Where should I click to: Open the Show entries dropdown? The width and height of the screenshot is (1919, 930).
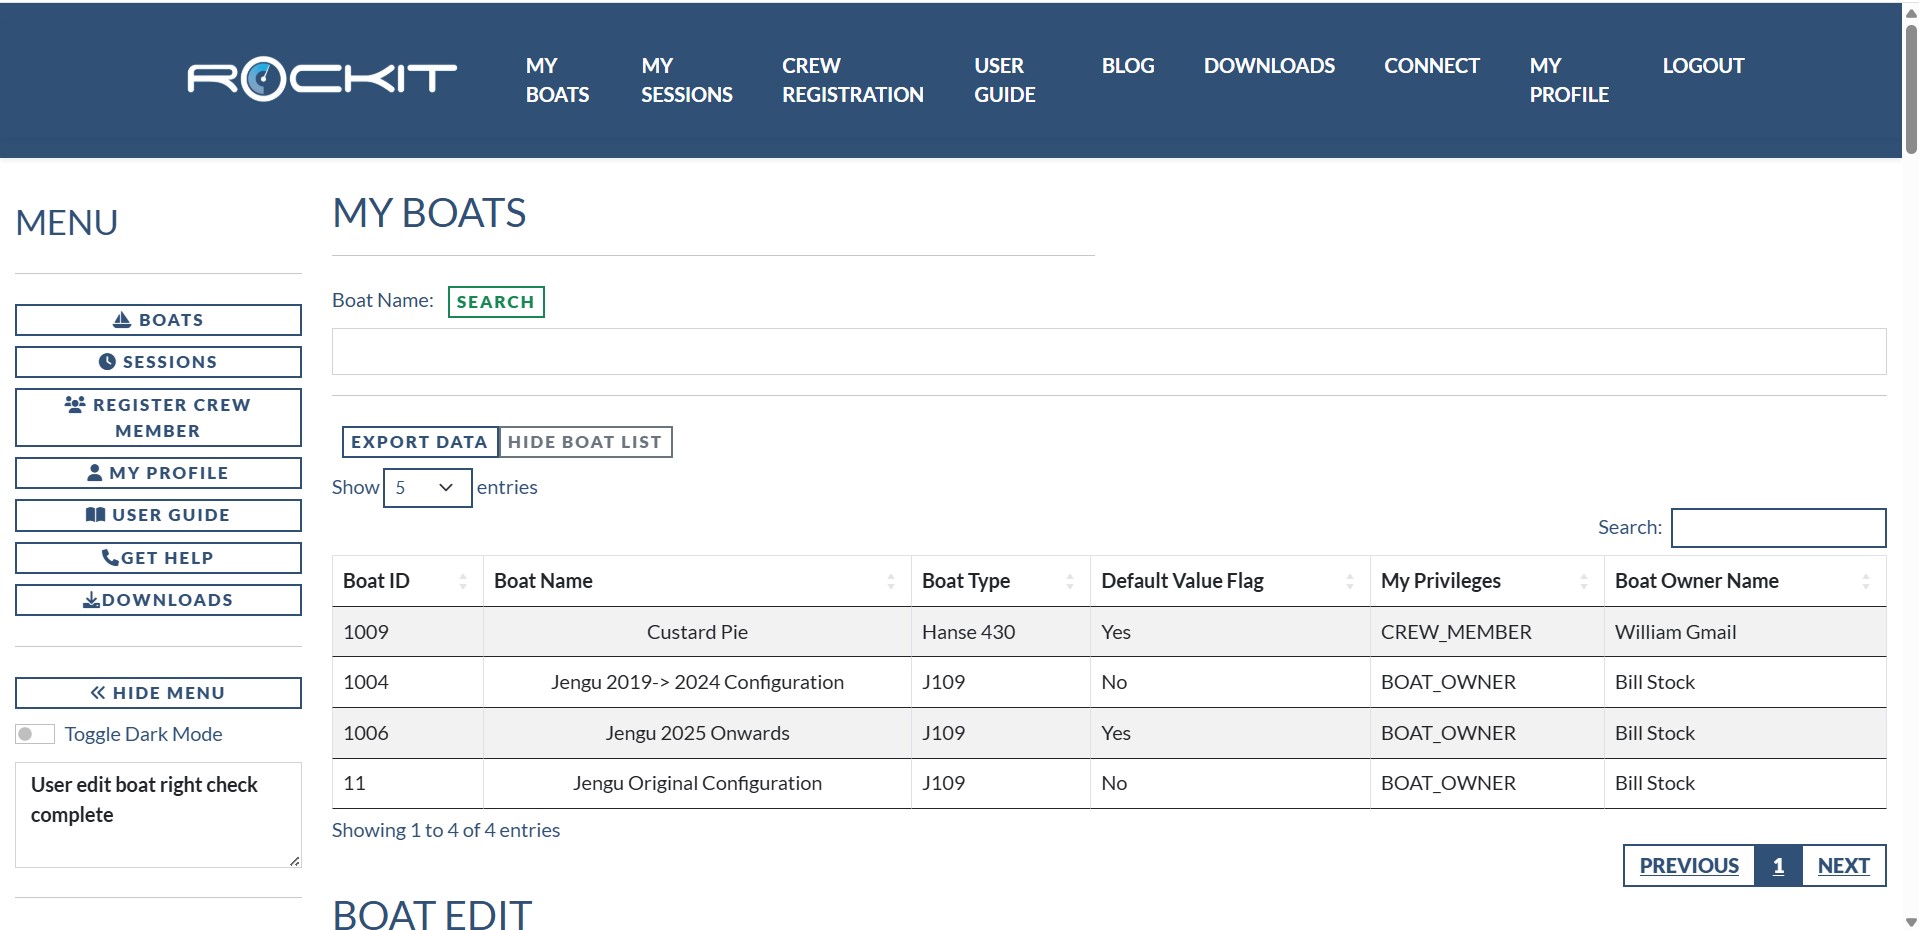(x=427, y=488)
